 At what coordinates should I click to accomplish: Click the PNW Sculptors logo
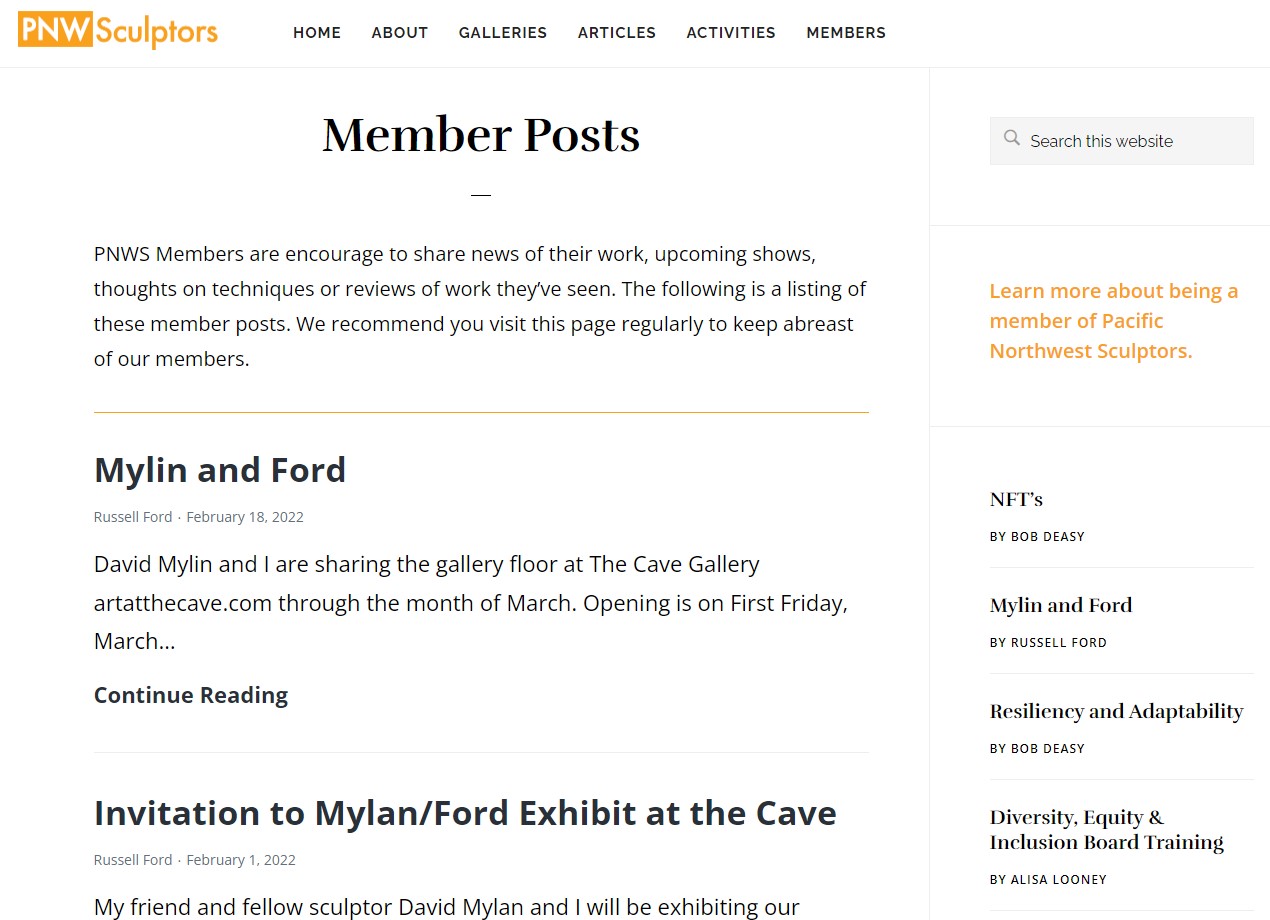point(118,31)
